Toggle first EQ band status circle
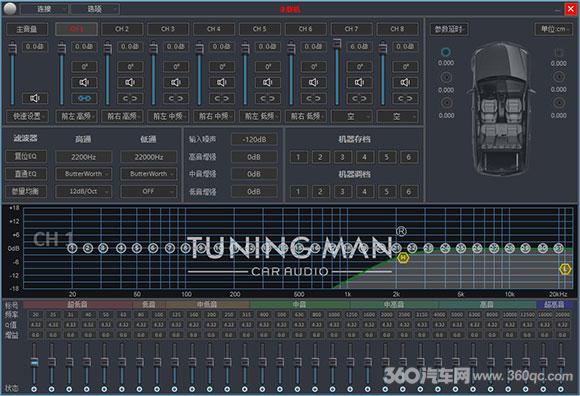The width and height of the screenshot is (580, 396). tap(34, 389)
